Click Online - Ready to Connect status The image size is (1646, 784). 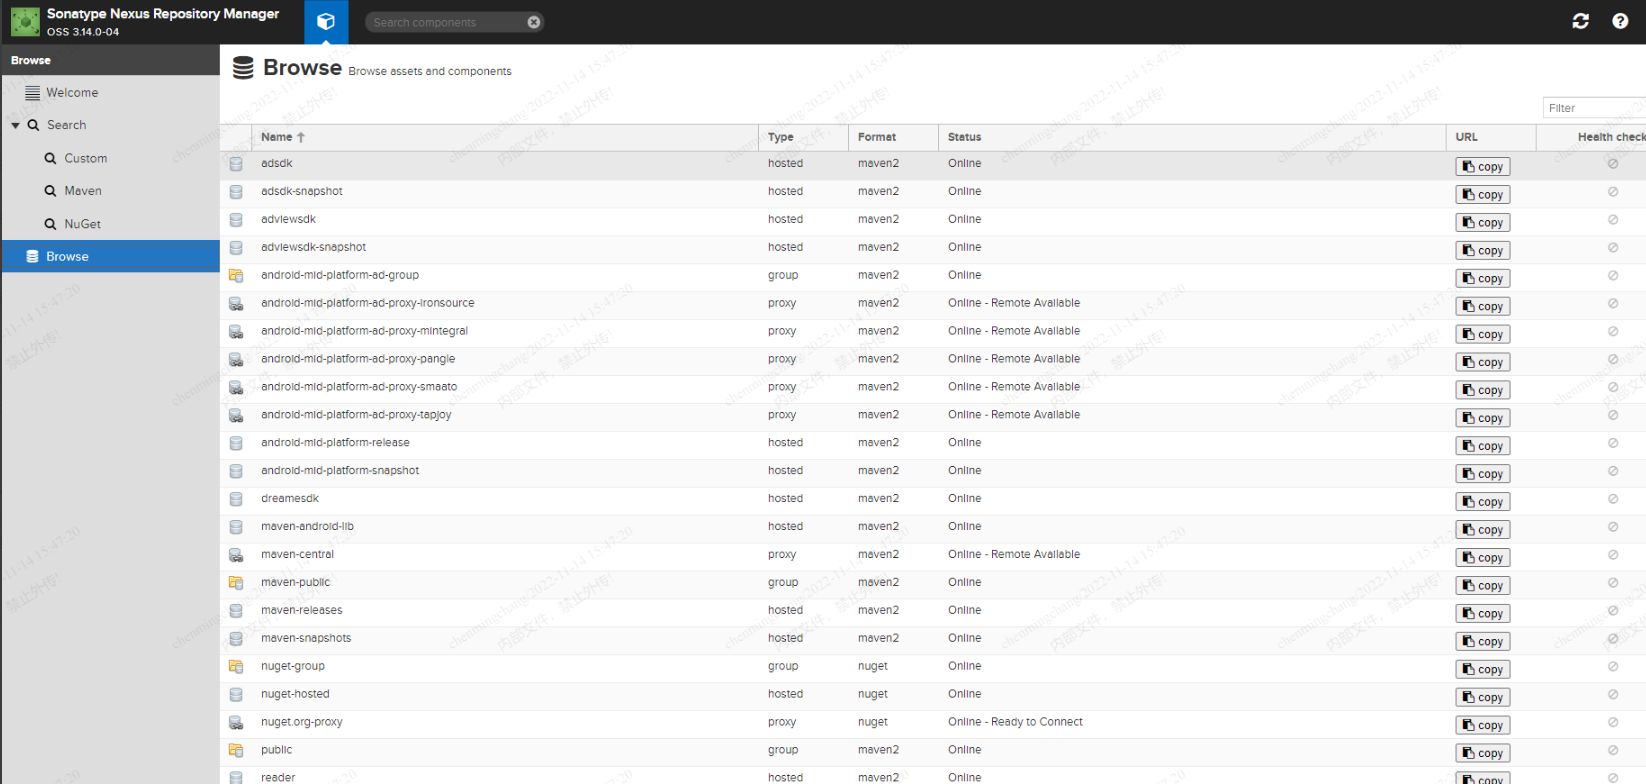1015,722
